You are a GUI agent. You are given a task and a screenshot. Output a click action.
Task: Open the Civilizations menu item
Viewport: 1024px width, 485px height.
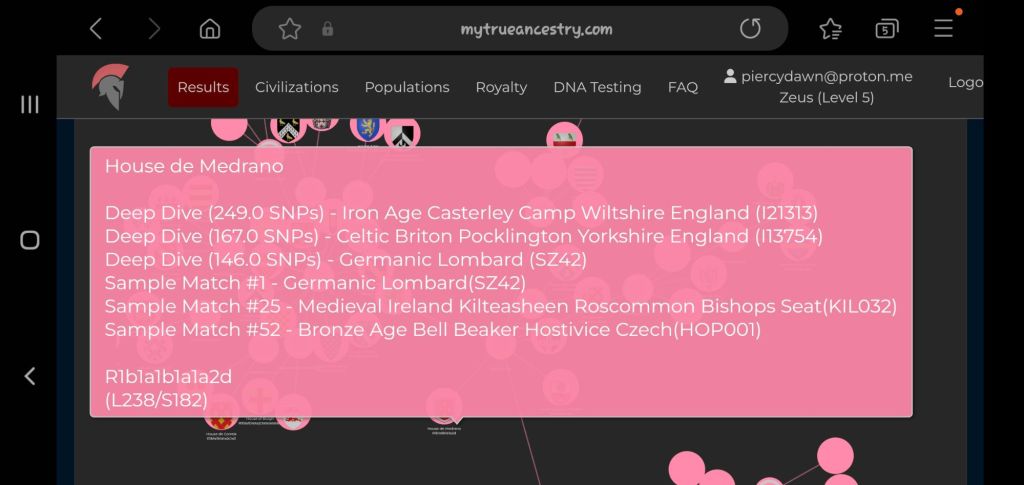[x=296, y=87]
